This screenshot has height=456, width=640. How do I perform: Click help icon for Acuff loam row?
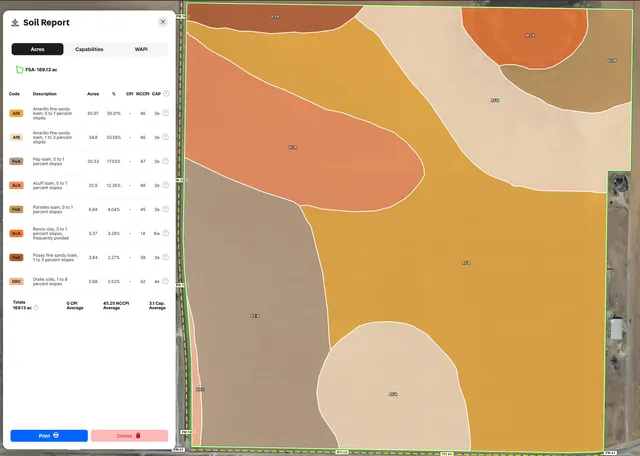166,185
